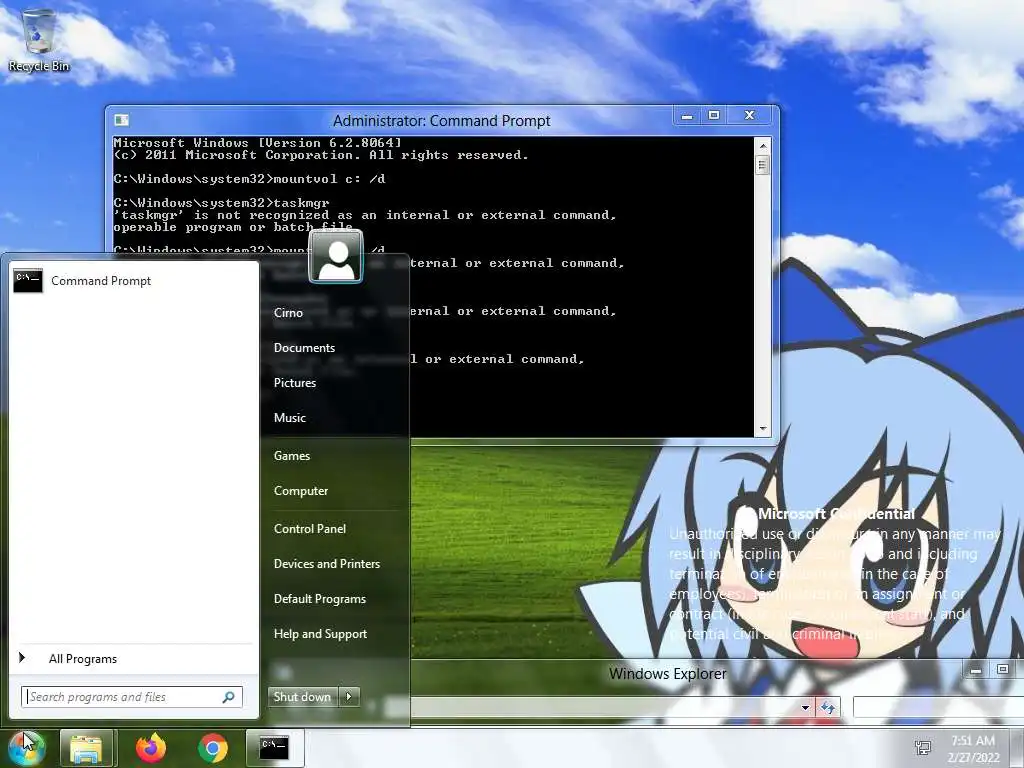
Task: Expand shut down options arrow
Action: click(x=349, y=697)
